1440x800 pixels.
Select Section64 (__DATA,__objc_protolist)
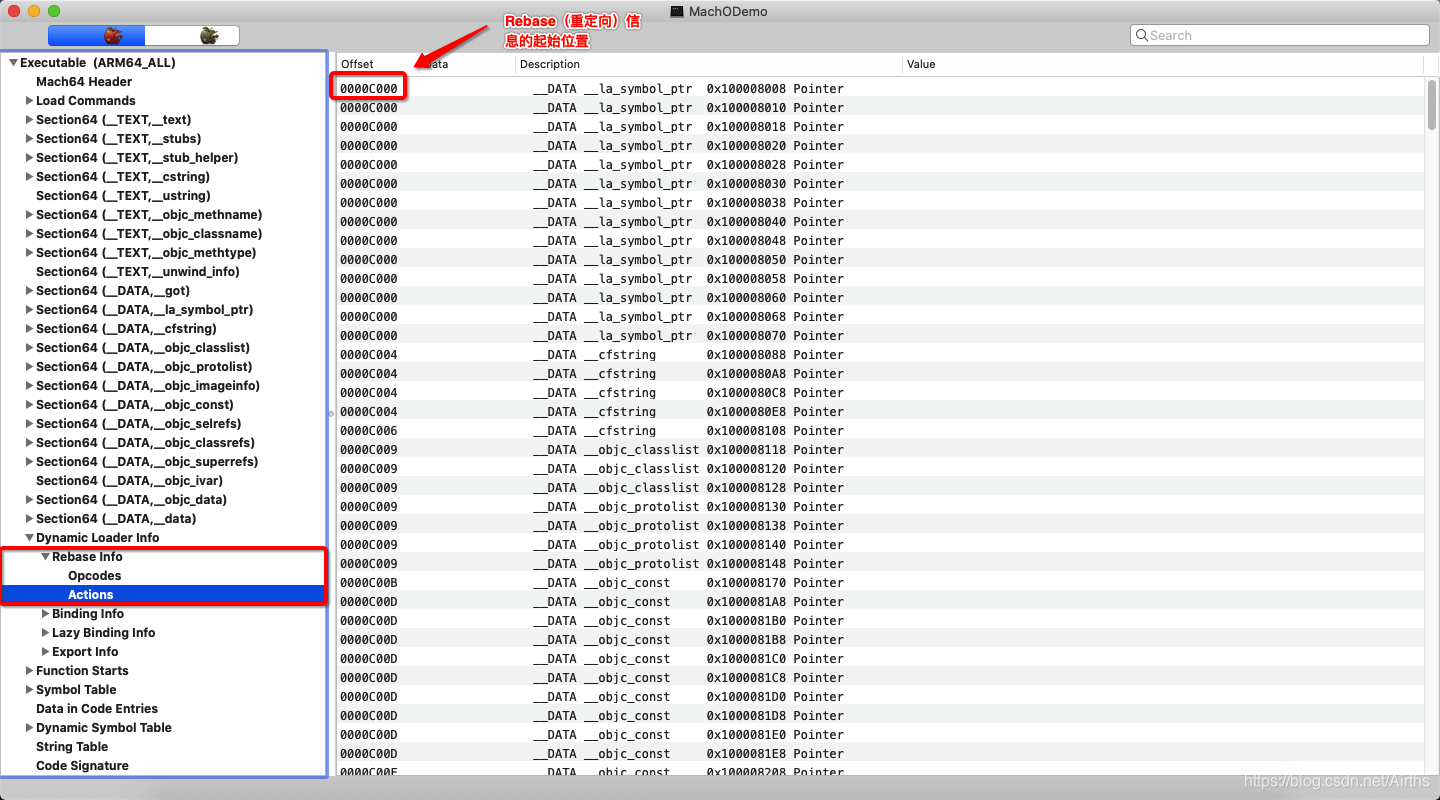pos(144,367)
